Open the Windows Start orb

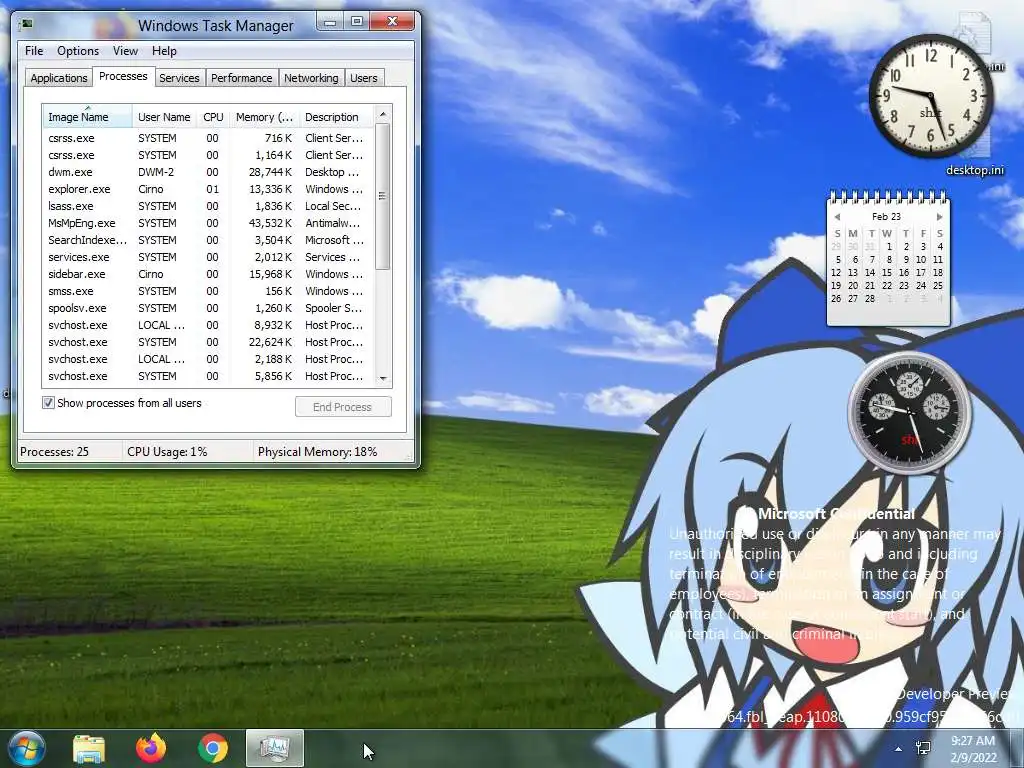[26, 748]
